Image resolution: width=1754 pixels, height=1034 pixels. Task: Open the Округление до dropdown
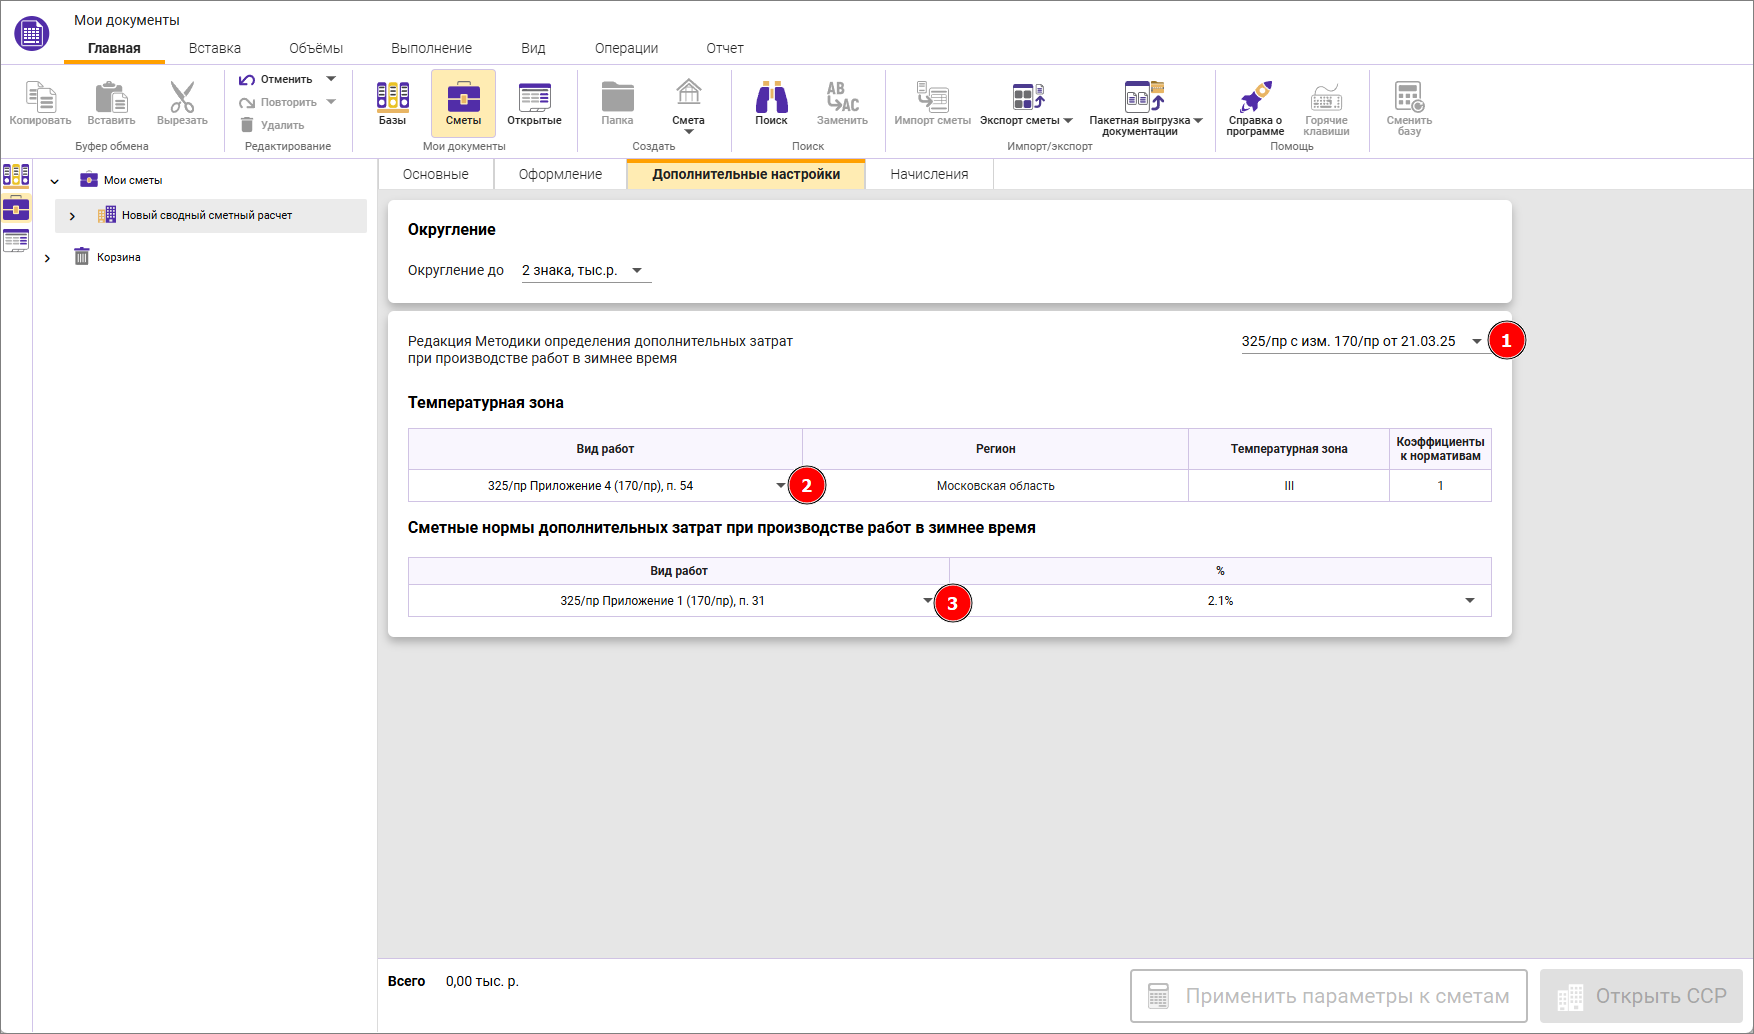pos(586,271)
